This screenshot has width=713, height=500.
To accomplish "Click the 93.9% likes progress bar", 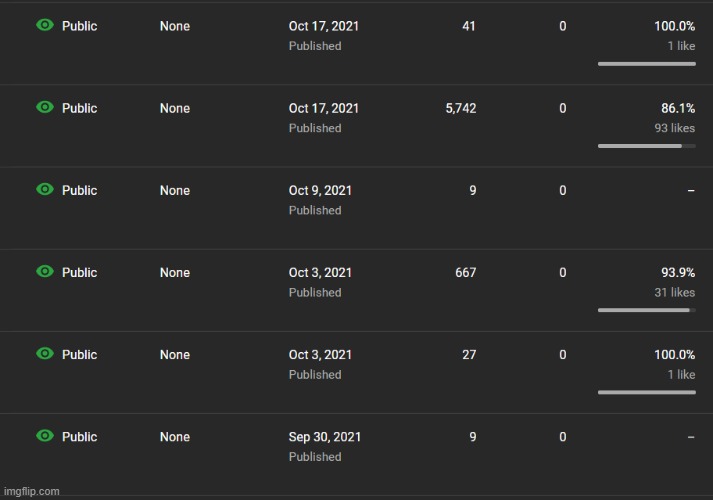I will coord(647,310).
